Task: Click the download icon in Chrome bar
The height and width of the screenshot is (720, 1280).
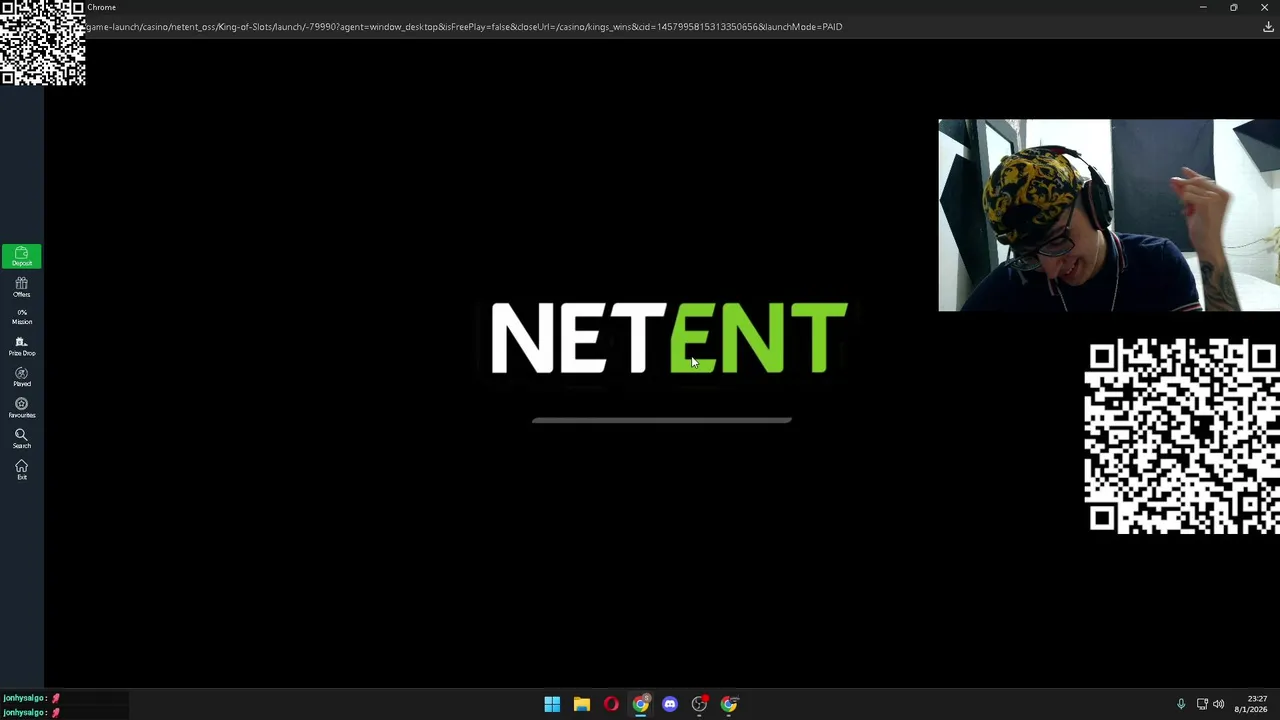Action: 1268,27
